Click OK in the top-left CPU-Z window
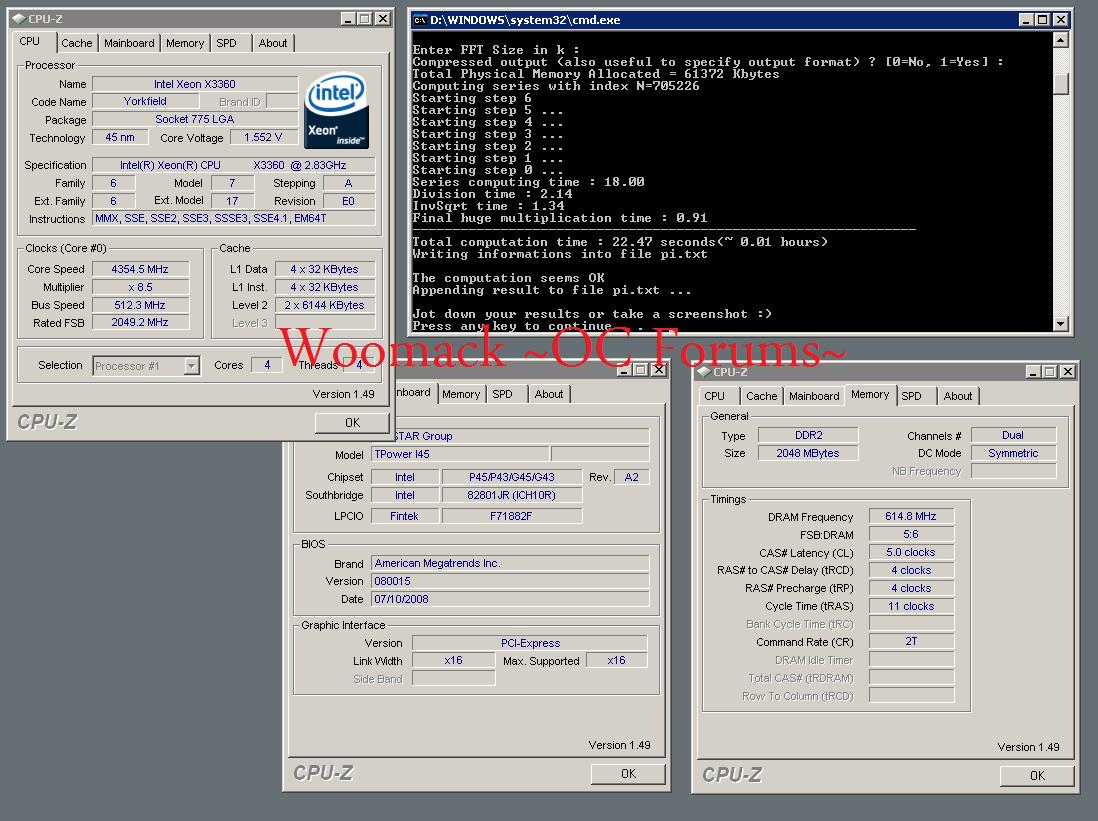Screen dimensions: 1098x821 coord(352,422)
